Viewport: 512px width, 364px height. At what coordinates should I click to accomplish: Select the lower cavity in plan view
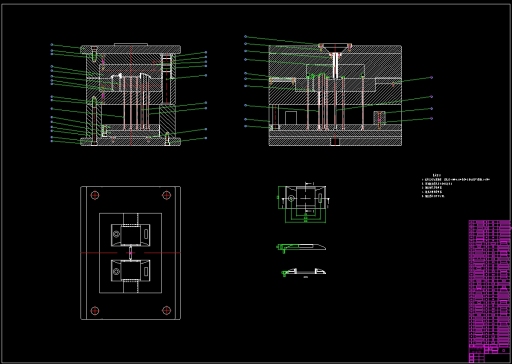pos(130,271)
